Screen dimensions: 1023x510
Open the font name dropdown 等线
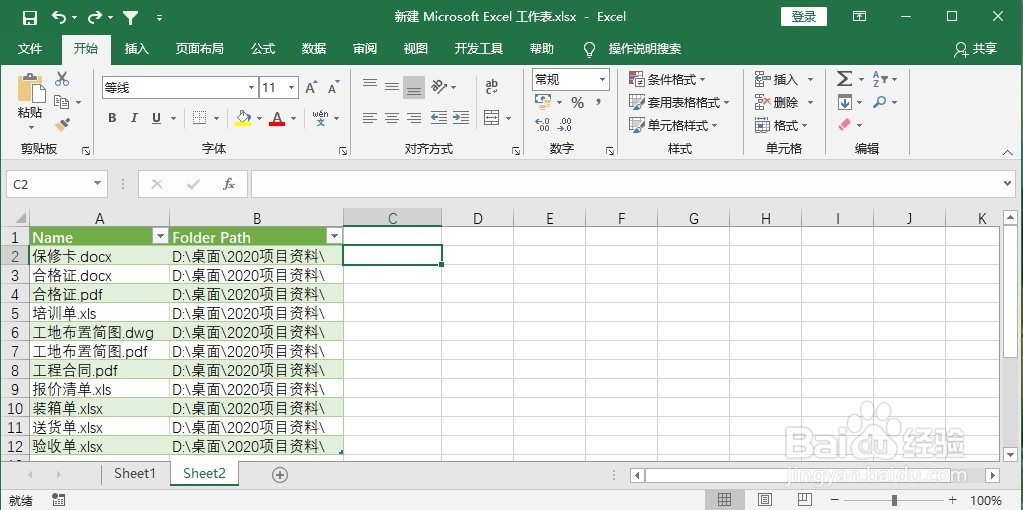pos(252,88)
